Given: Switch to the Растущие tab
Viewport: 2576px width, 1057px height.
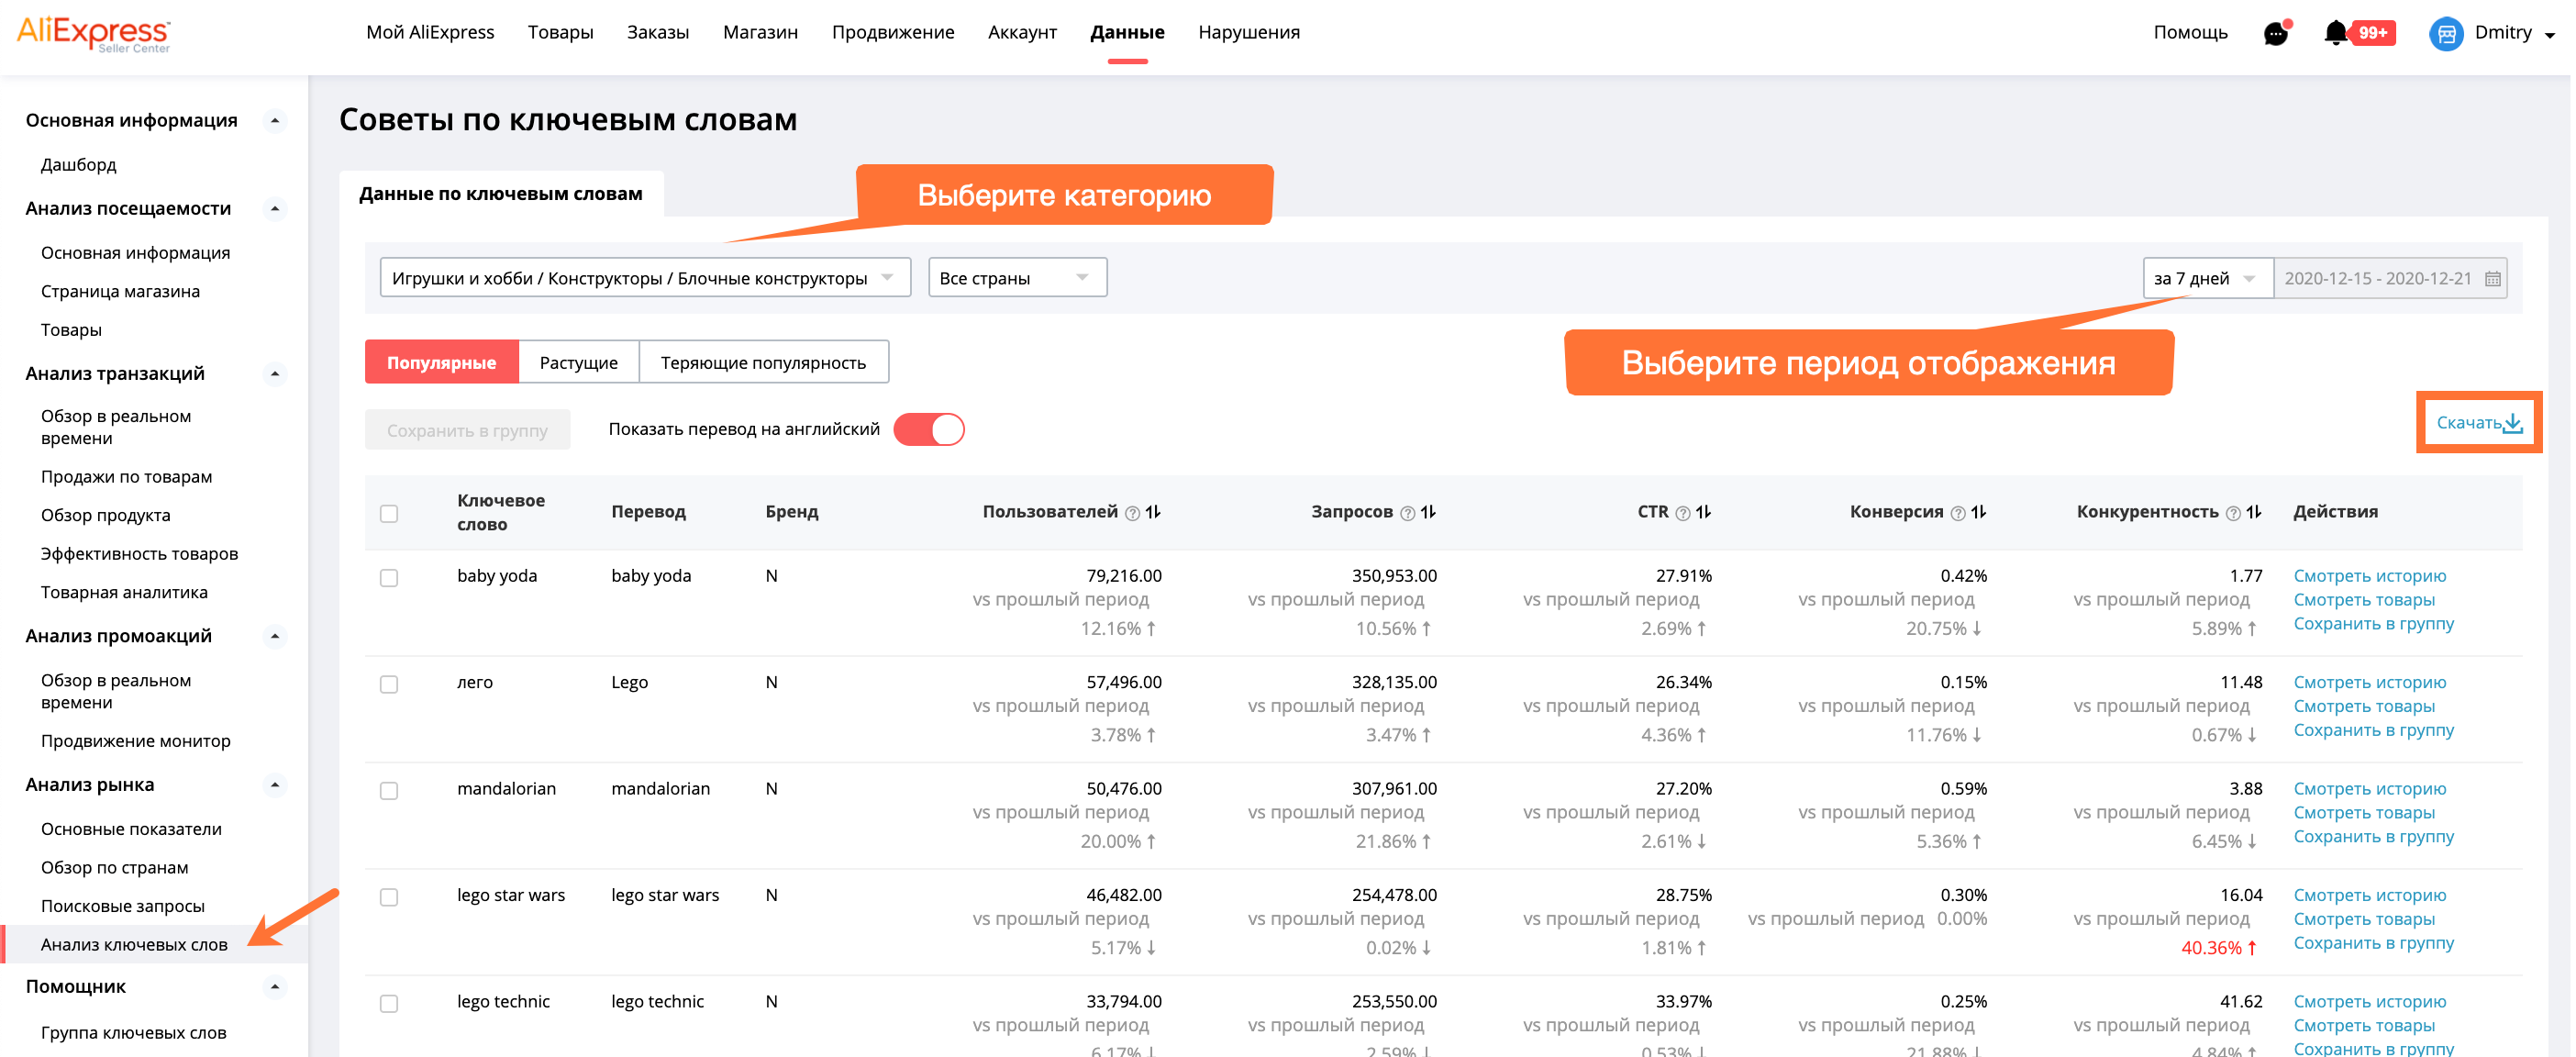Looking at the screenshot, I should 579,363.
